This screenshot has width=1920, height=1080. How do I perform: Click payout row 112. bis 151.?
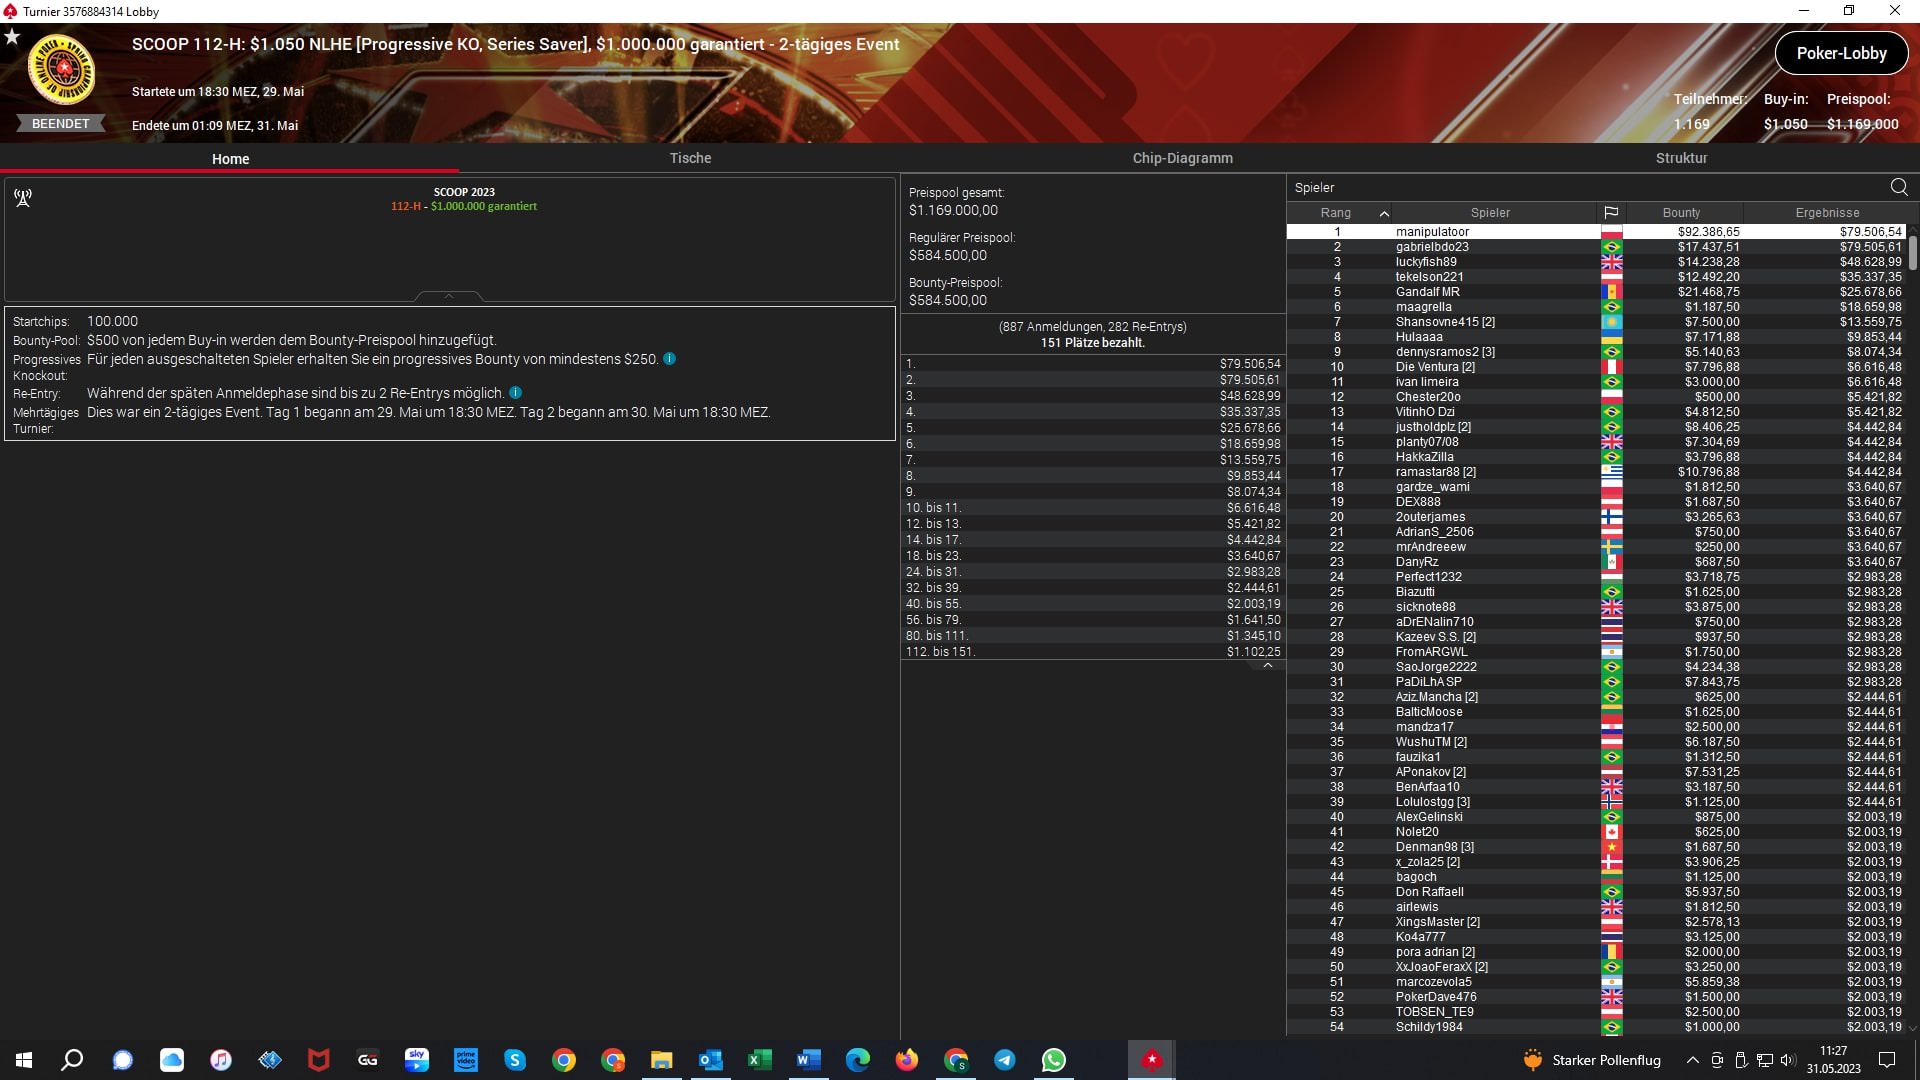tap(1092, 652)
